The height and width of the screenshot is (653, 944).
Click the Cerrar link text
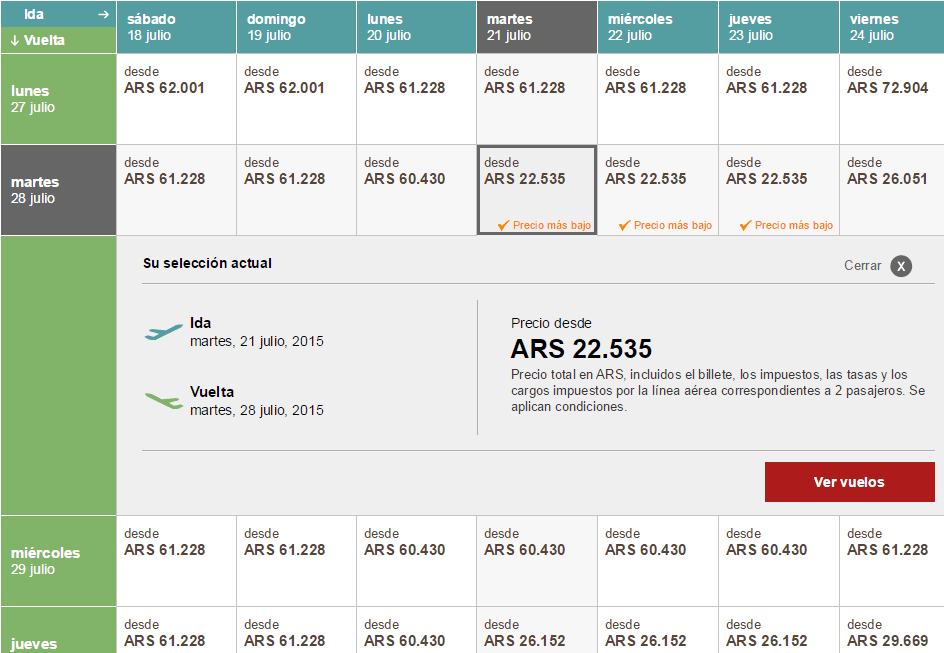pyautogui.click(x=862, y=265)
